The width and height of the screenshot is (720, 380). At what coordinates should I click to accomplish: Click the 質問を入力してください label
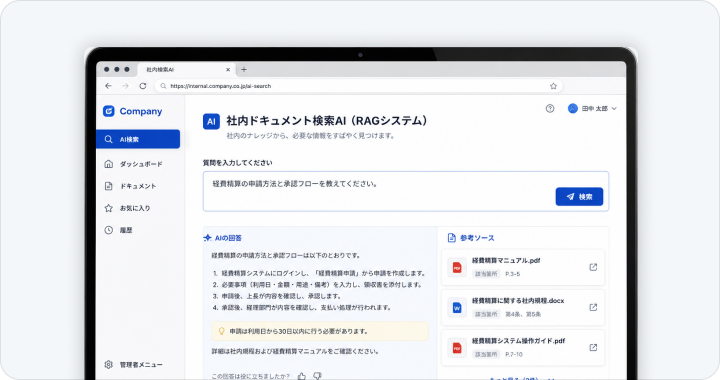click(237, 163)
